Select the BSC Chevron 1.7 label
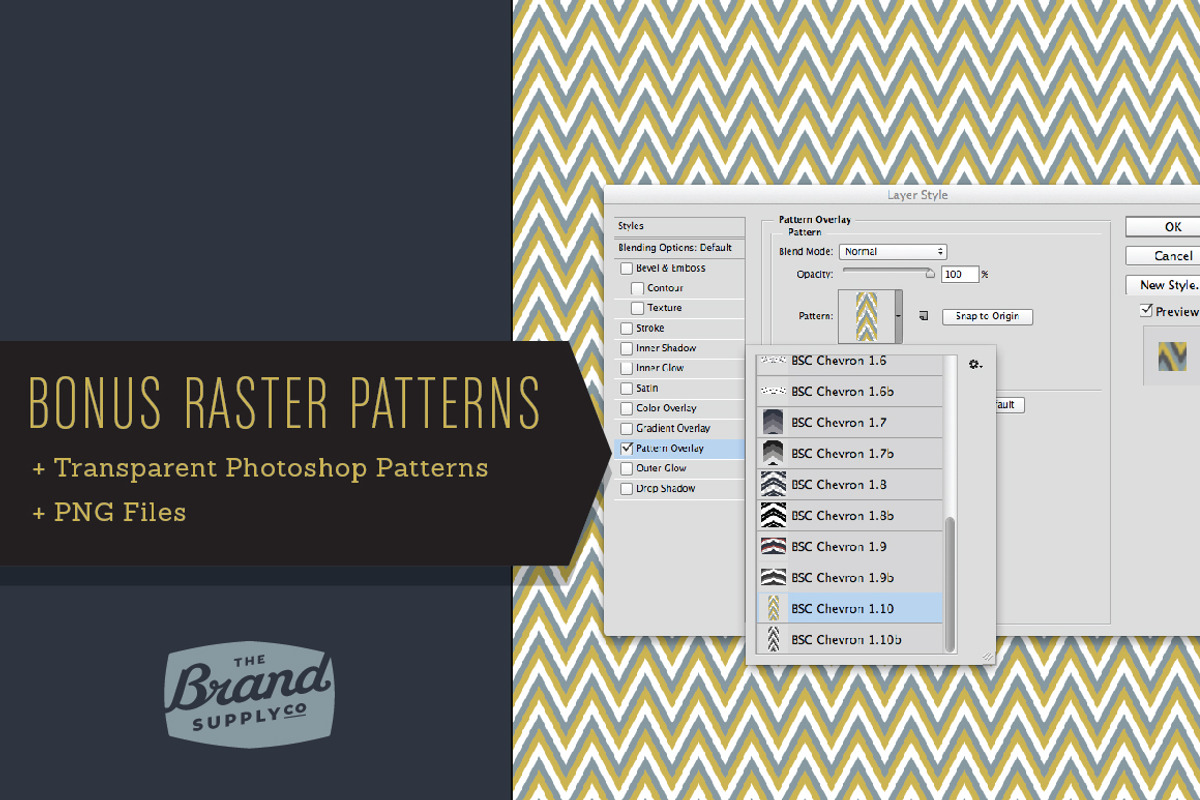 [x=838, y=422]
